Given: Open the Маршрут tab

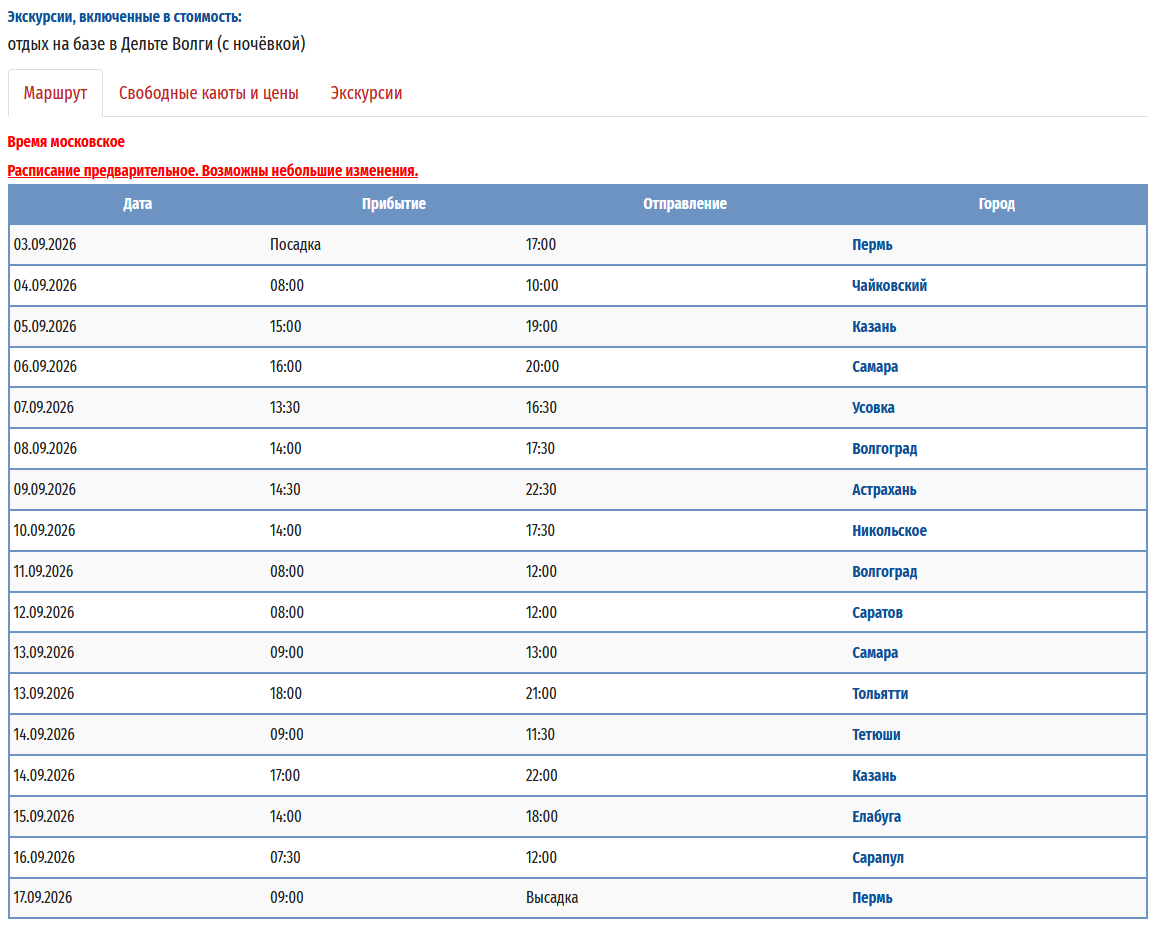Looking at the screenshot, I should point(55,93).
